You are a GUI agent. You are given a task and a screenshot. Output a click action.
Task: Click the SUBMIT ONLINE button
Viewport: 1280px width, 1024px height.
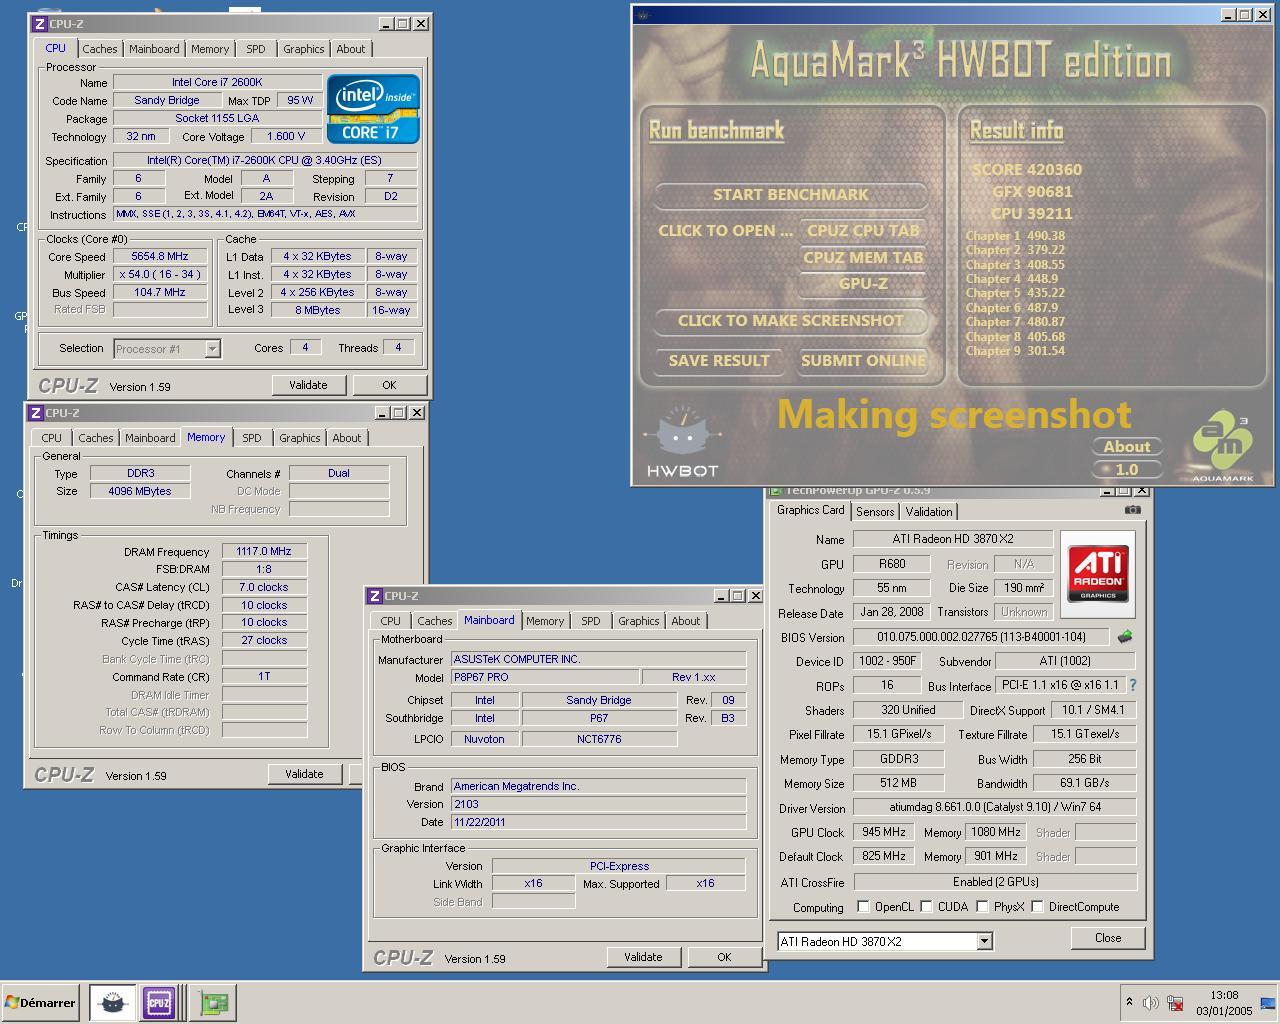863,361
